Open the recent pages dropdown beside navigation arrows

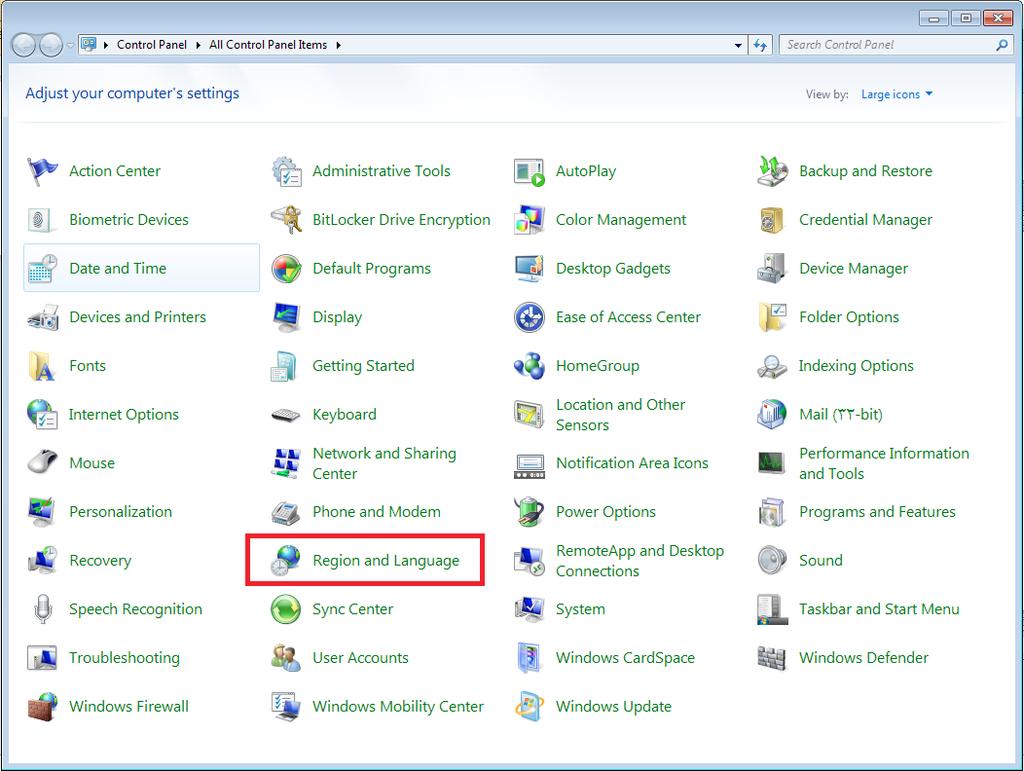[70, 46]
